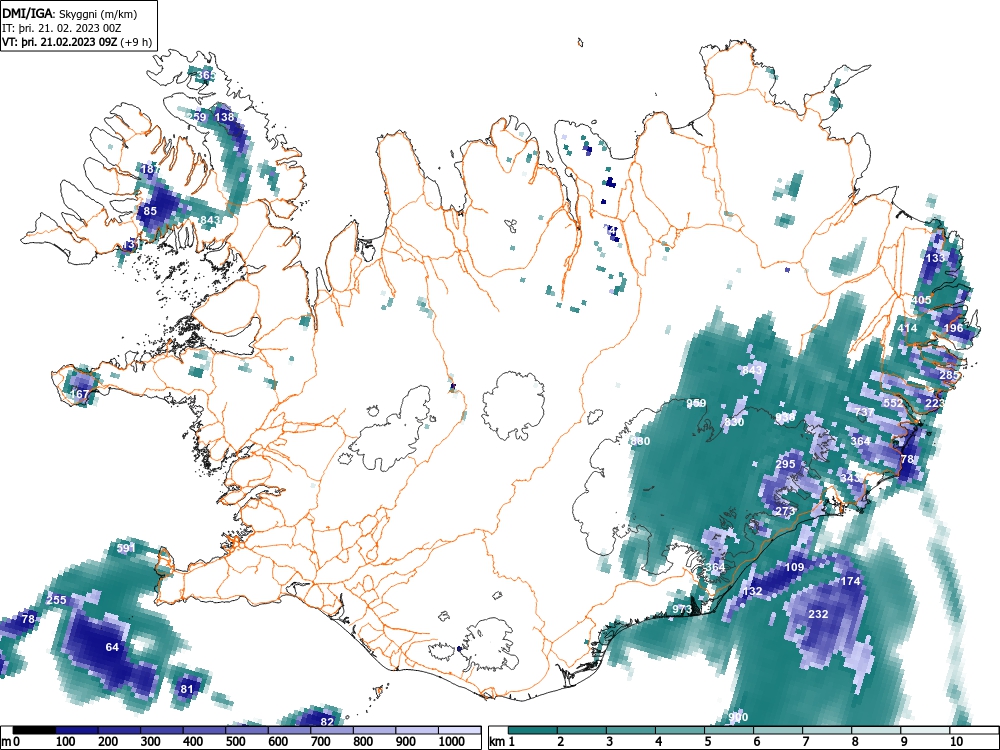This screenshot has width=1000, height=750.
Task: Click the value 132 on the map
Action: coord(753,591)
